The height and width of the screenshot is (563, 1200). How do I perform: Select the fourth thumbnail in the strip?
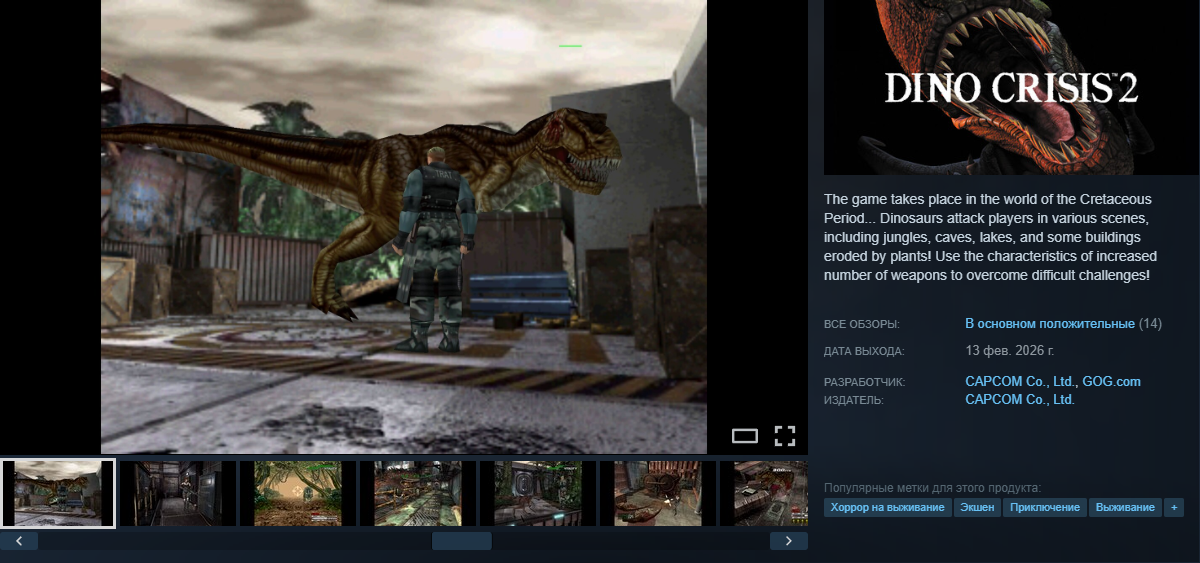pyautogui.click(x=418, y=493)
